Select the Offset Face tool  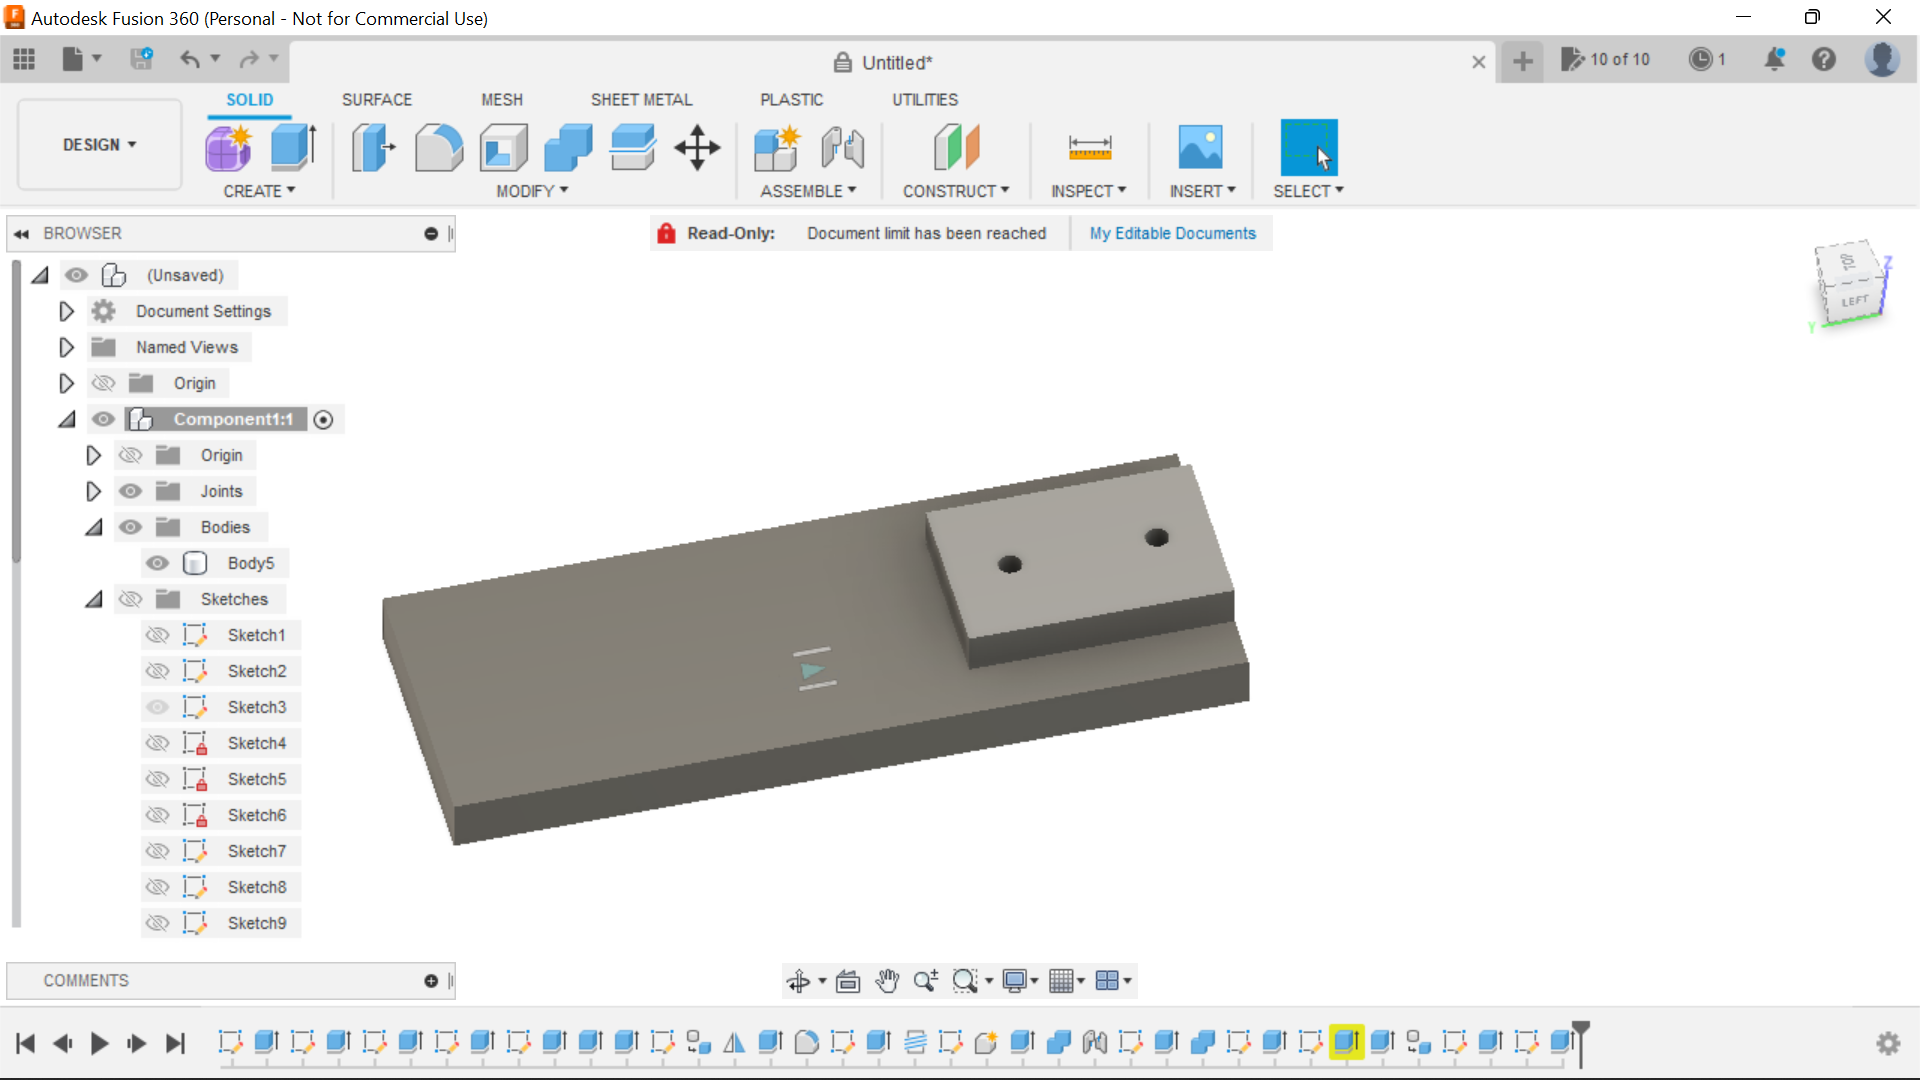click(x=633, y=148)
